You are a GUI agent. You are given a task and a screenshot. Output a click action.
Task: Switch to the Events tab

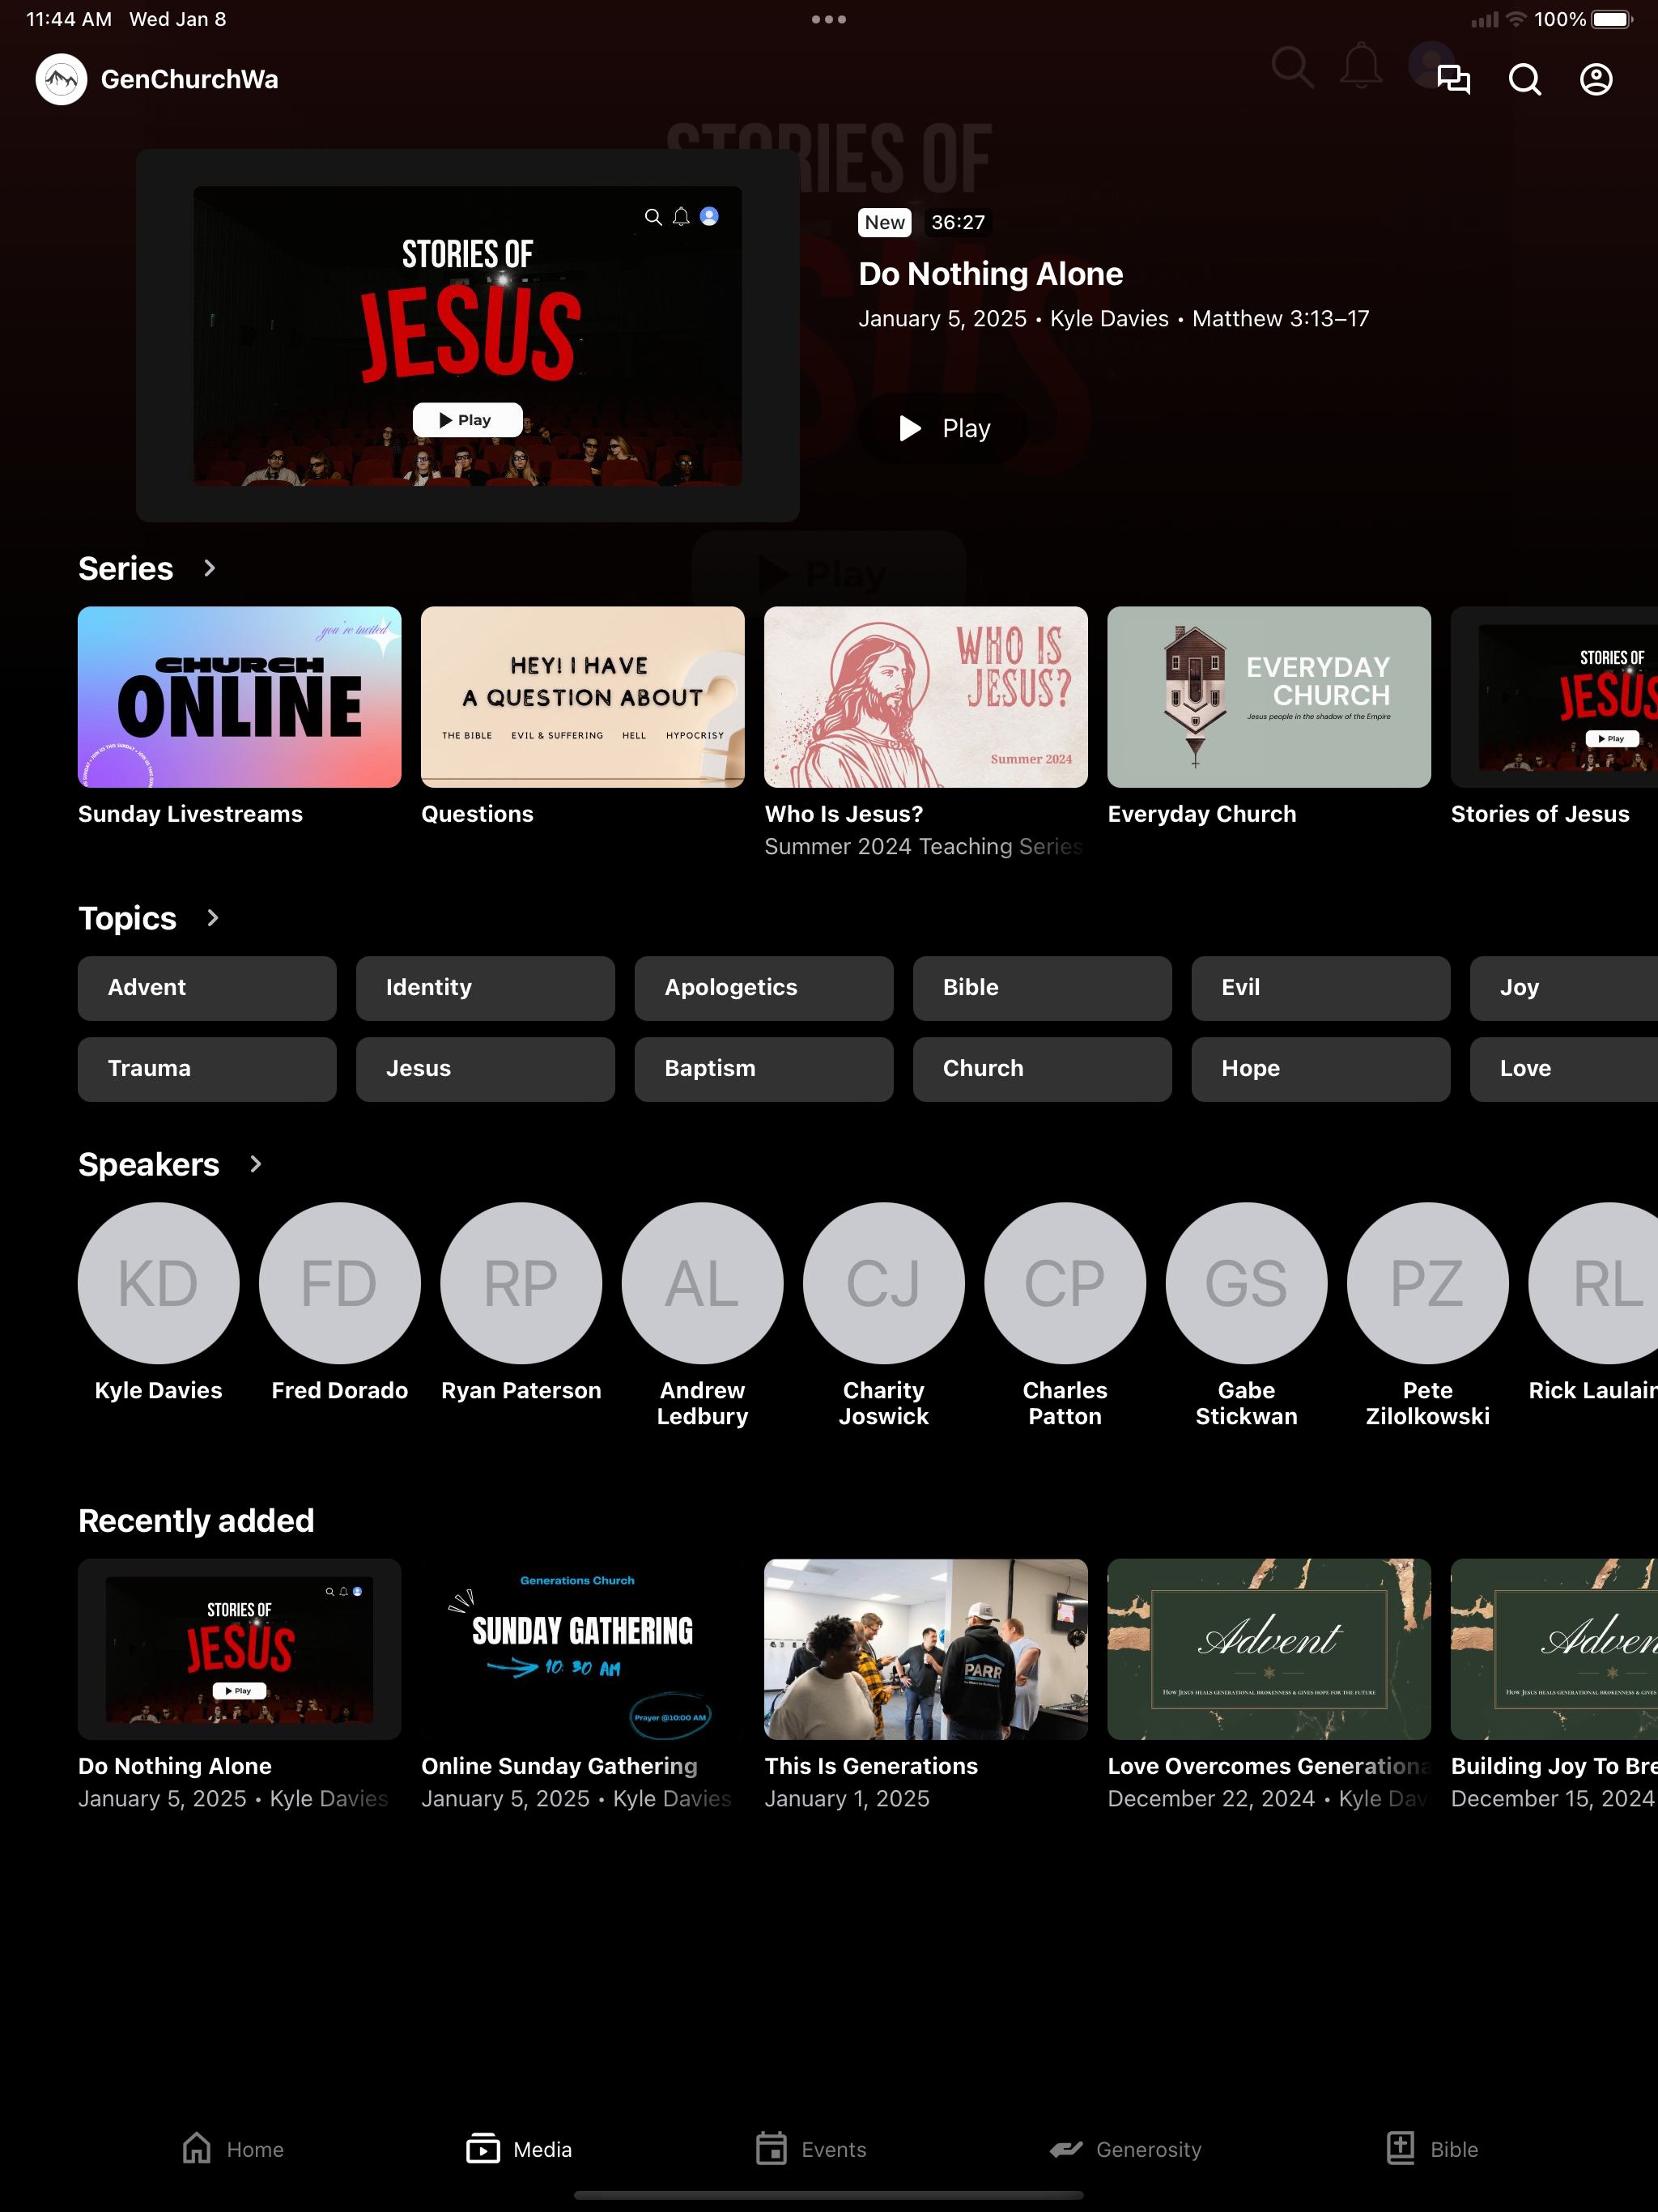[x=811, y=2148]
